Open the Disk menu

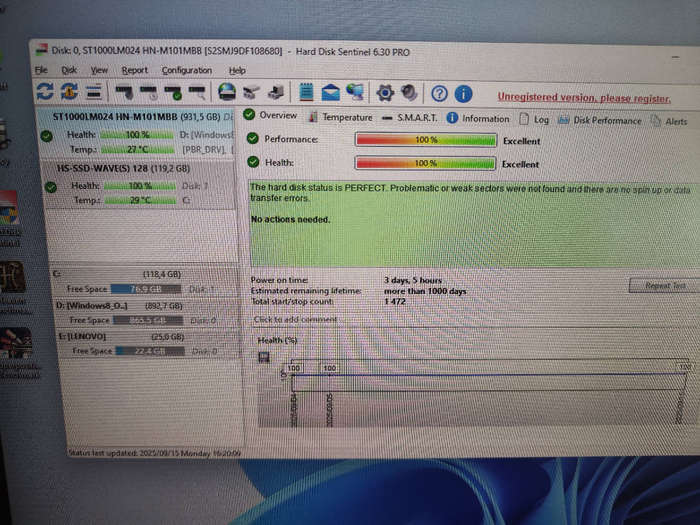69,70
